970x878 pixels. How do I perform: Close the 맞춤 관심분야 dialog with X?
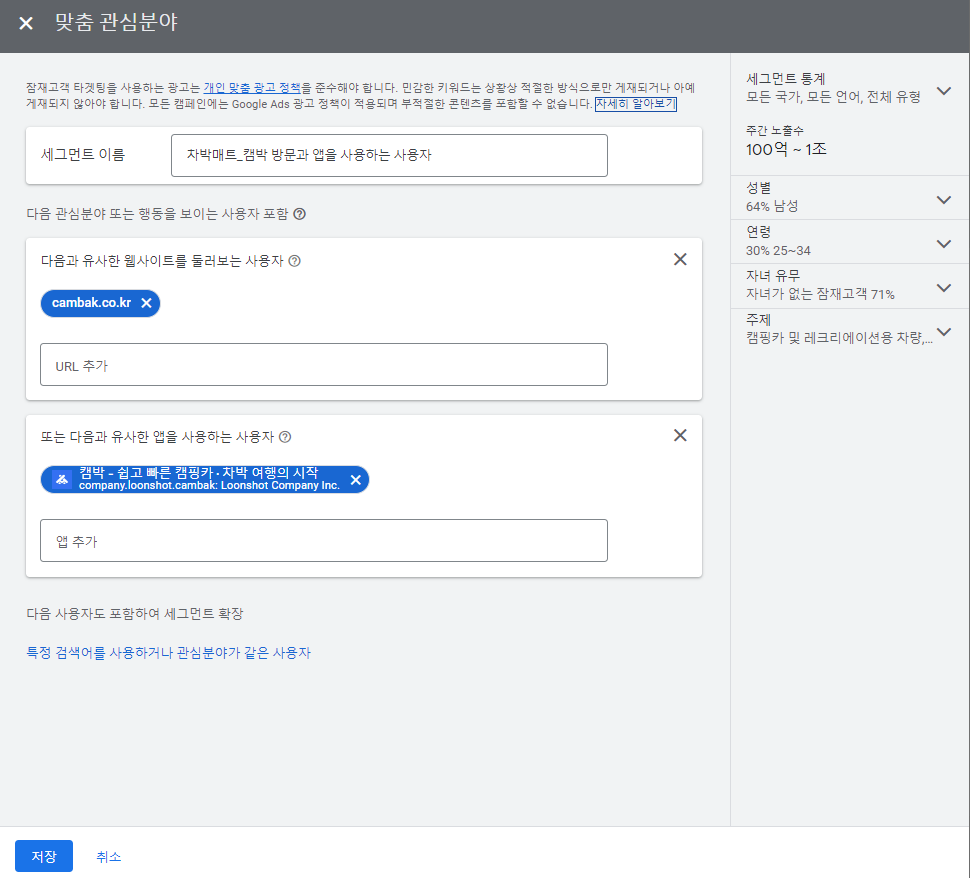click(x=26, y=24)
